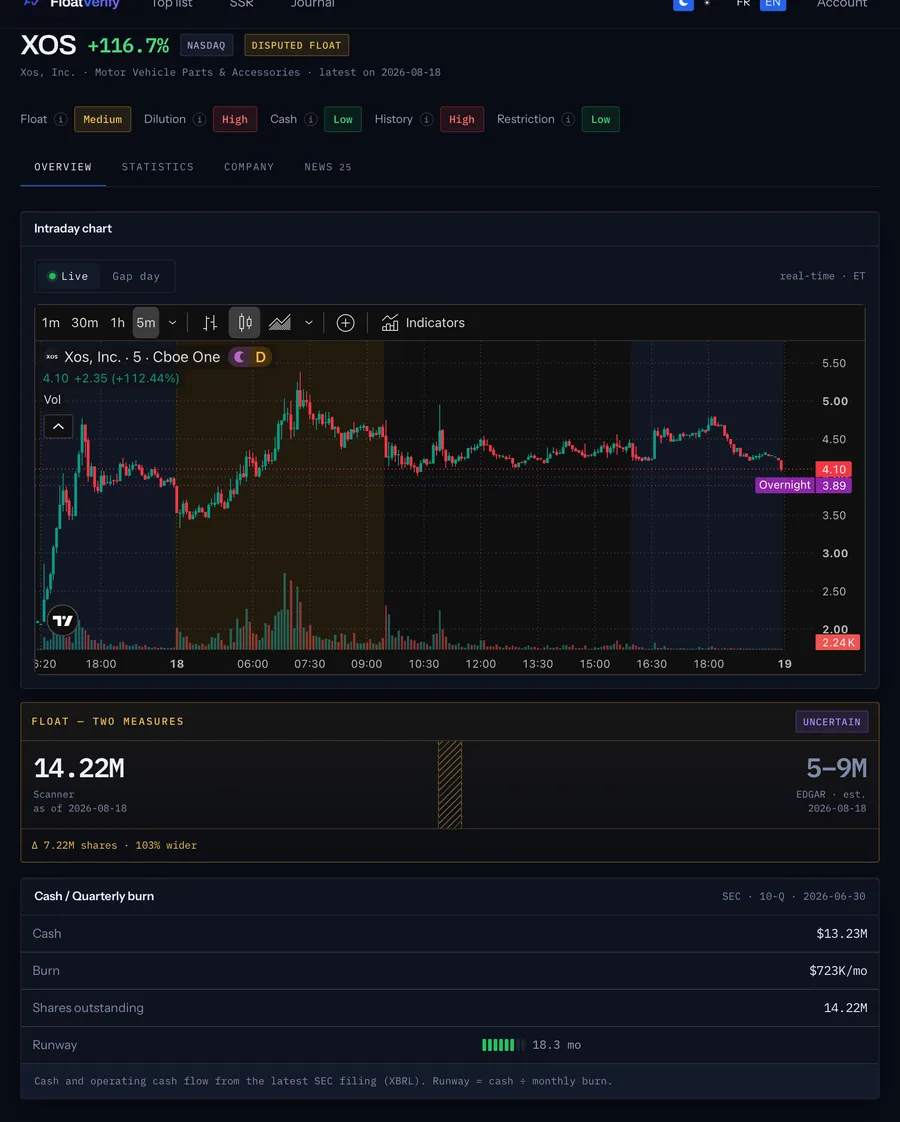Select the 5m chart interval
This screenshot has height=1122, width=900.
coord(146,323)
